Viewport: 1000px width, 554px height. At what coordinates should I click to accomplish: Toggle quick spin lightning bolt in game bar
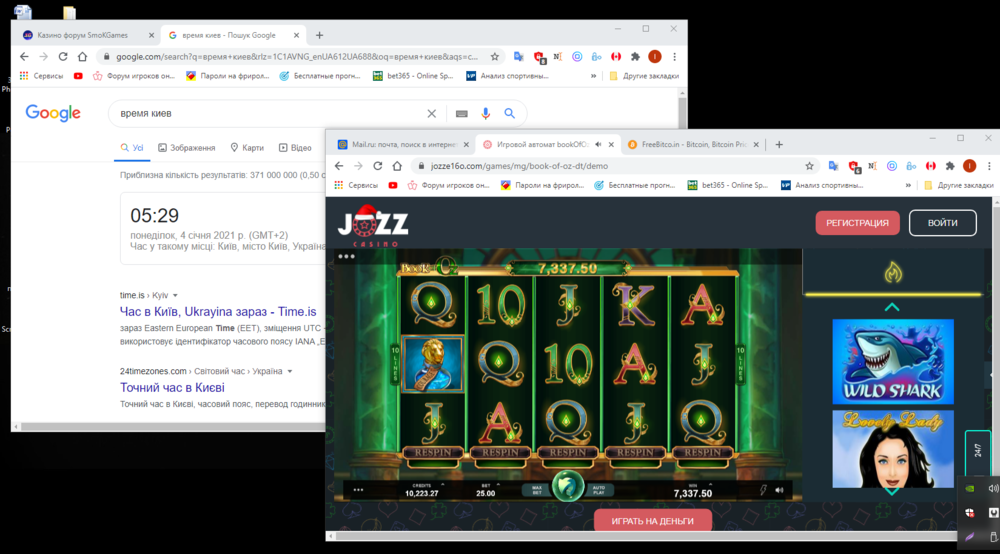coord(763,490)
